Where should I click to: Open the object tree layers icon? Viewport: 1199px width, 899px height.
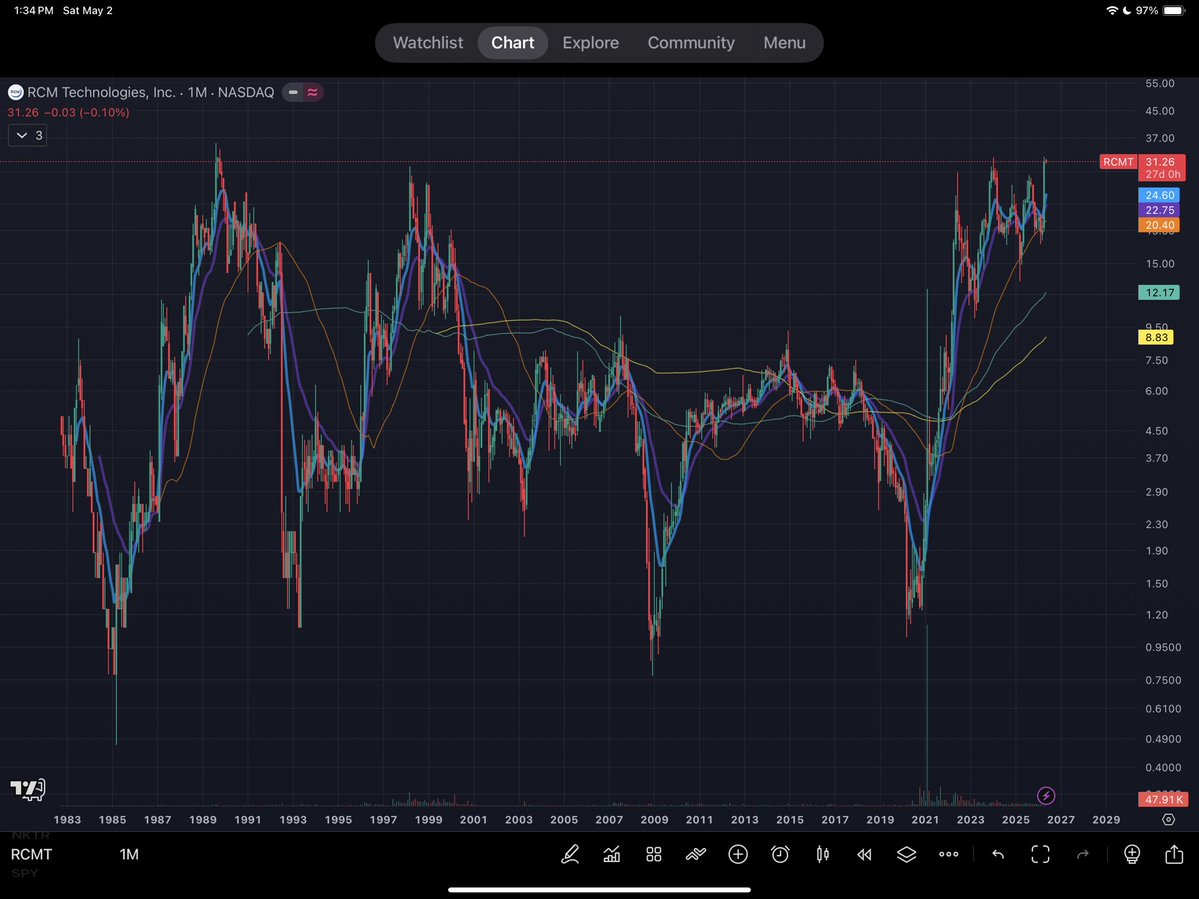coord(906,854)
